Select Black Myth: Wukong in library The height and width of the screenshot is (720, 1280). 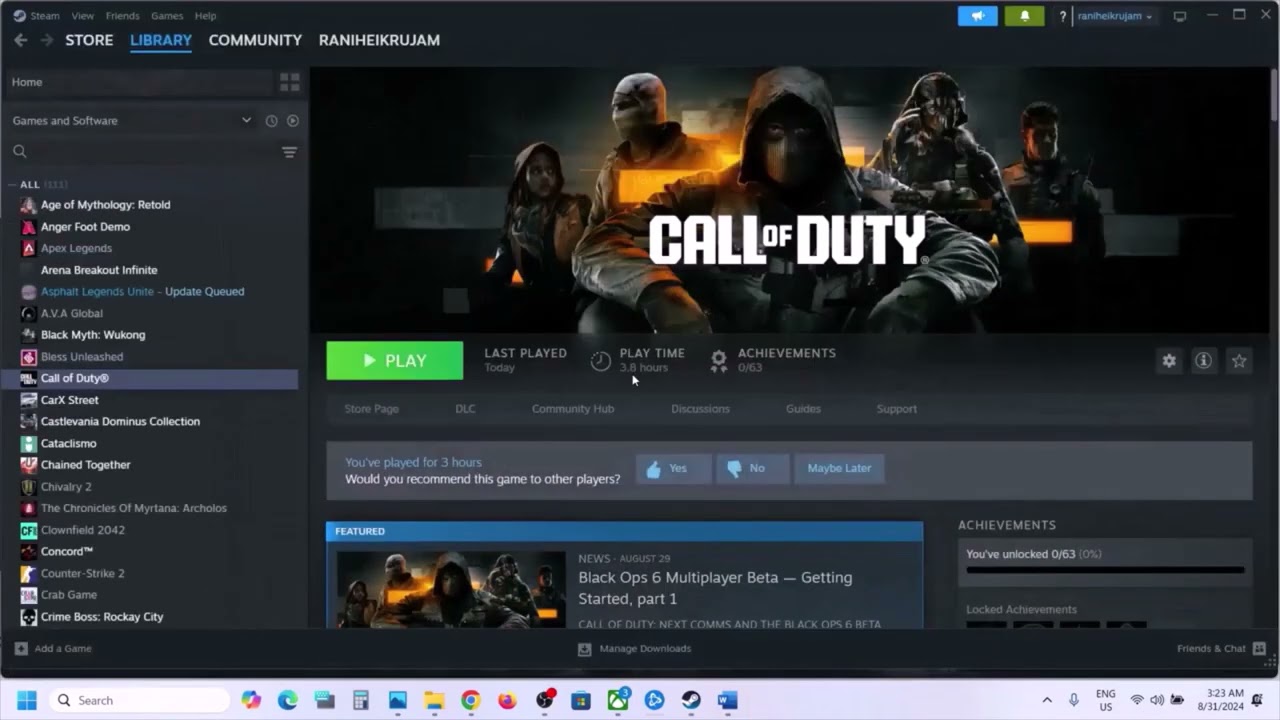pyautogui.click(x=93, y=335)
